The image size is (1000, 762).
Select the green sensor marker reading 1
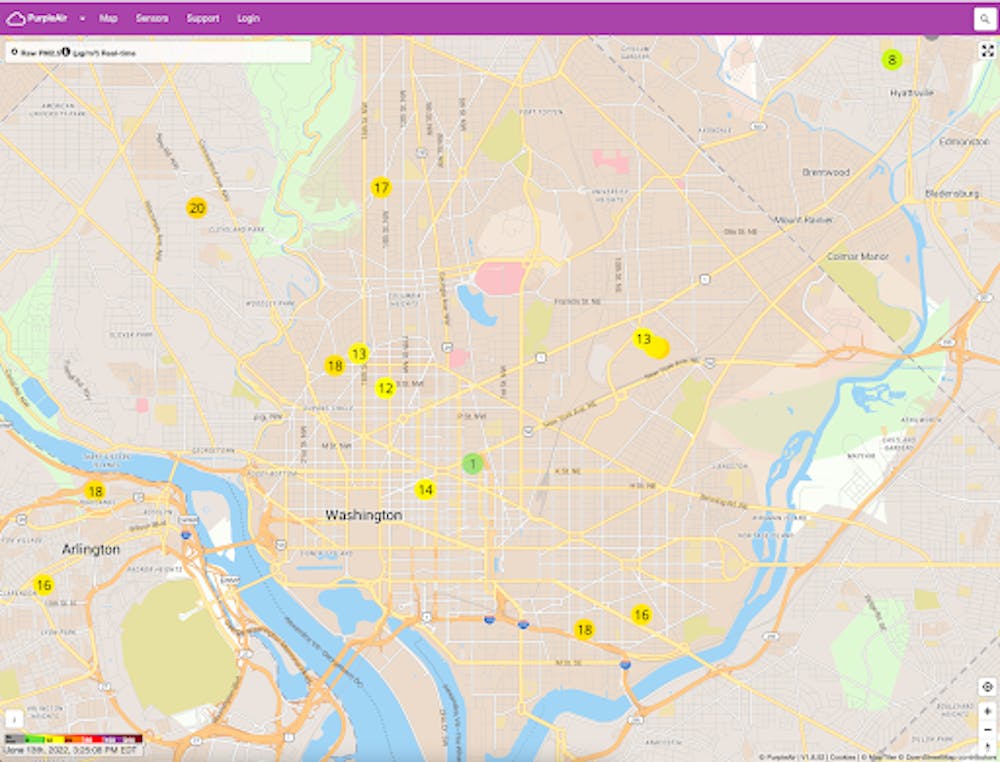tap(472, 464)
